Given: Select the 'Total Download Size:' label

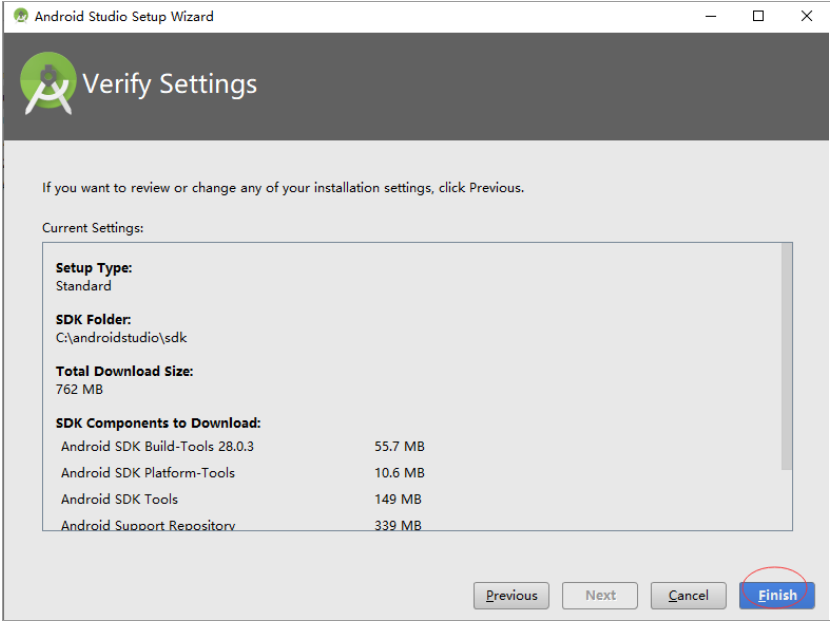Looking at the screenshot, I should tap(124, 372).
